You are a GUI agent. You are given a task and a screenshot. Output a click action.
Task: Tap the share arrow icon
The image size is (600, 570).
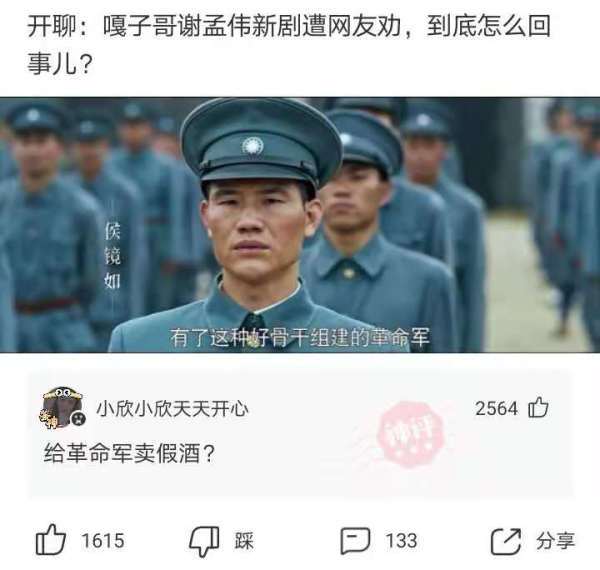click(506, 541)
